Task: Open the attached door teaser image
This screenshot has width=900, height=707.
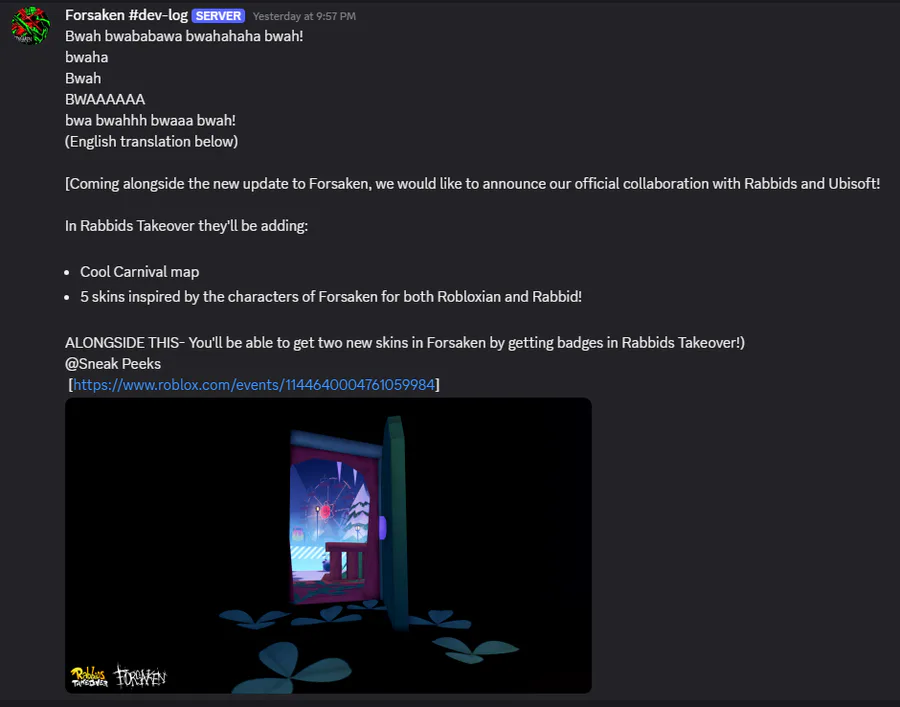Action: click(x=328, y=545)
